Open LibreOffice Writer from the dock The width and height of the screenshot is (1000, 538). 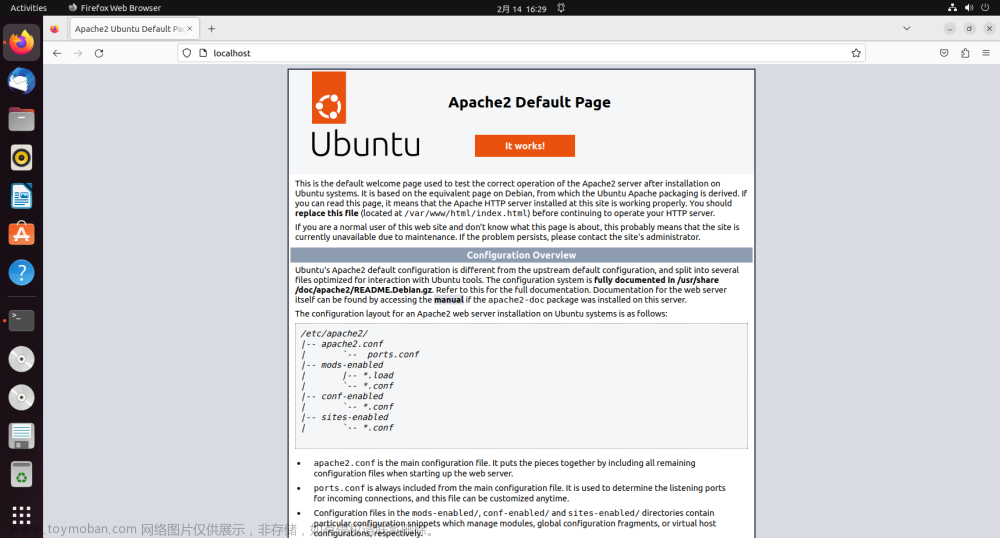pos(21,196)
